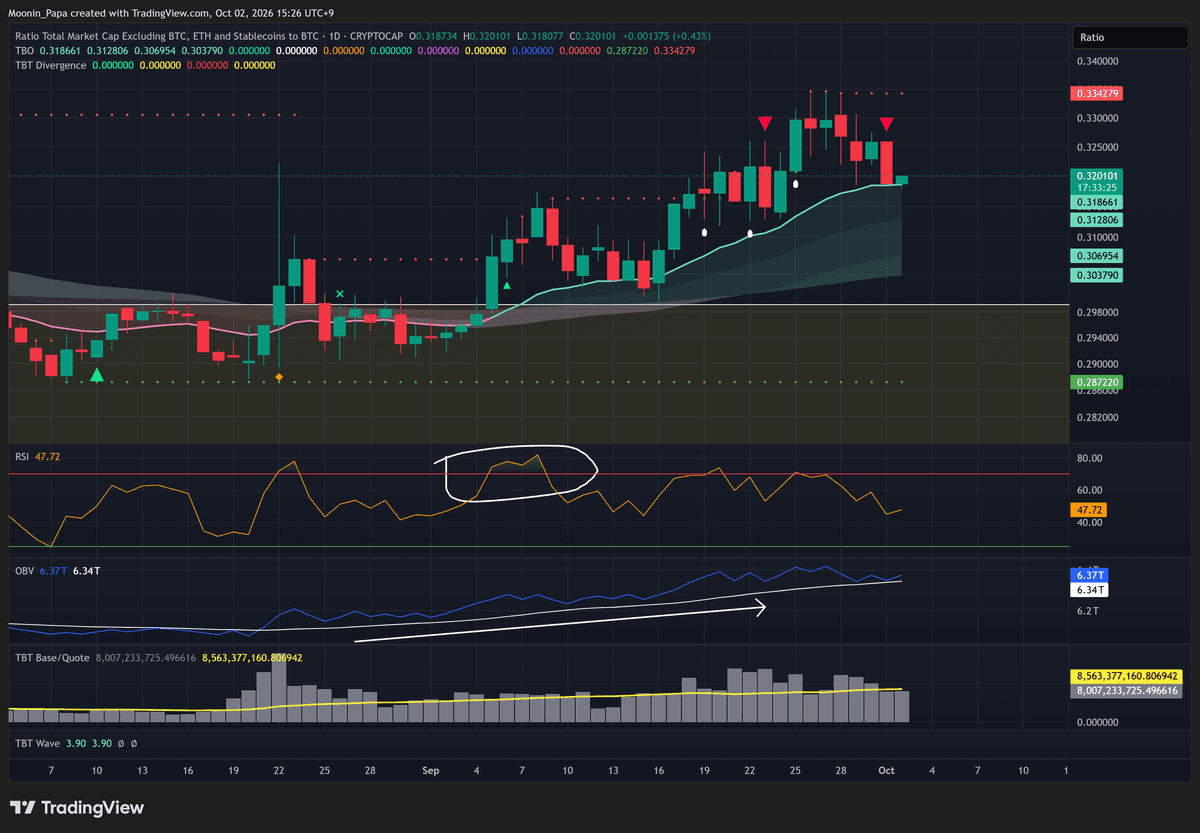Click the large green up-triangle buy signal
Screen dimensions: 1200x833
click(97, 375)
